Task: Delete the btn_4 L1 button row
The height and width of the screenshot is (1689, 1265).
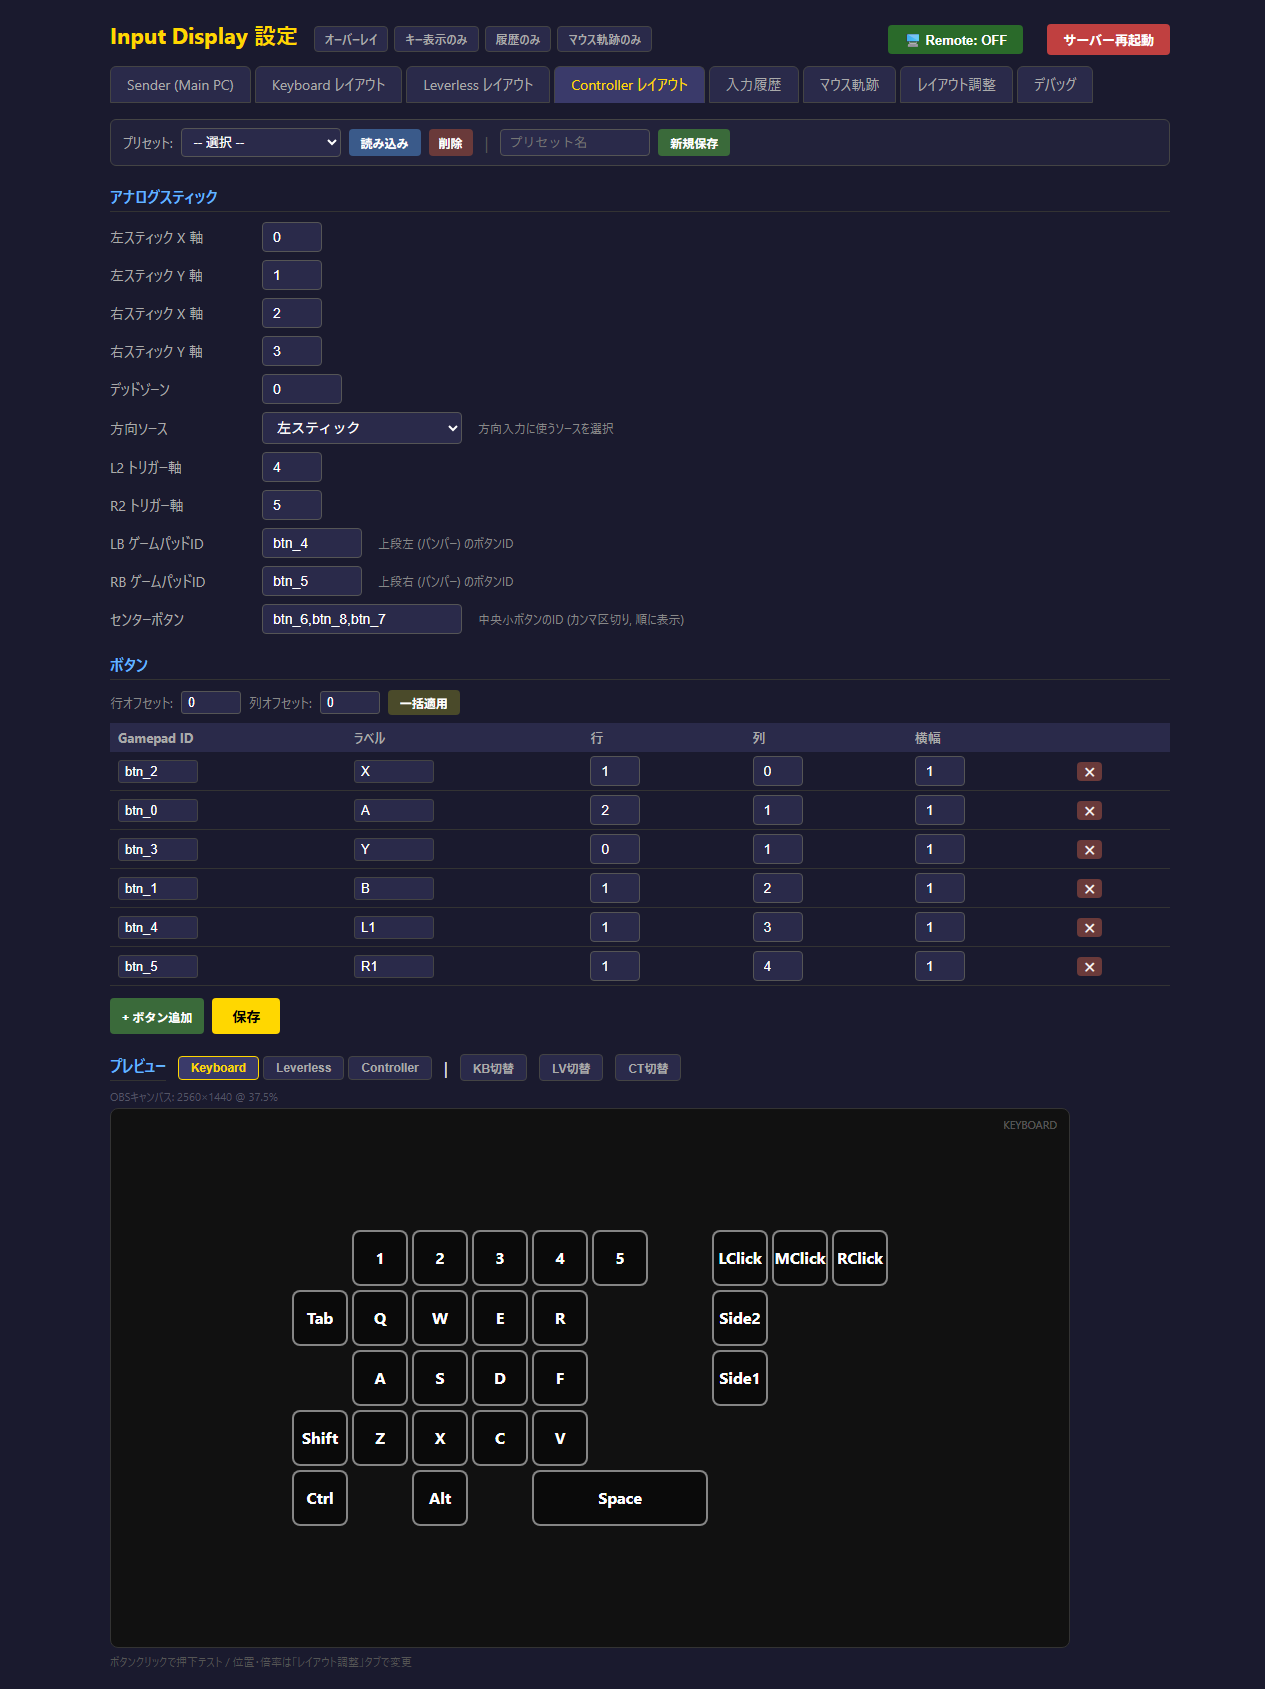Action: pyautogui.click(x=1089, y=928)
